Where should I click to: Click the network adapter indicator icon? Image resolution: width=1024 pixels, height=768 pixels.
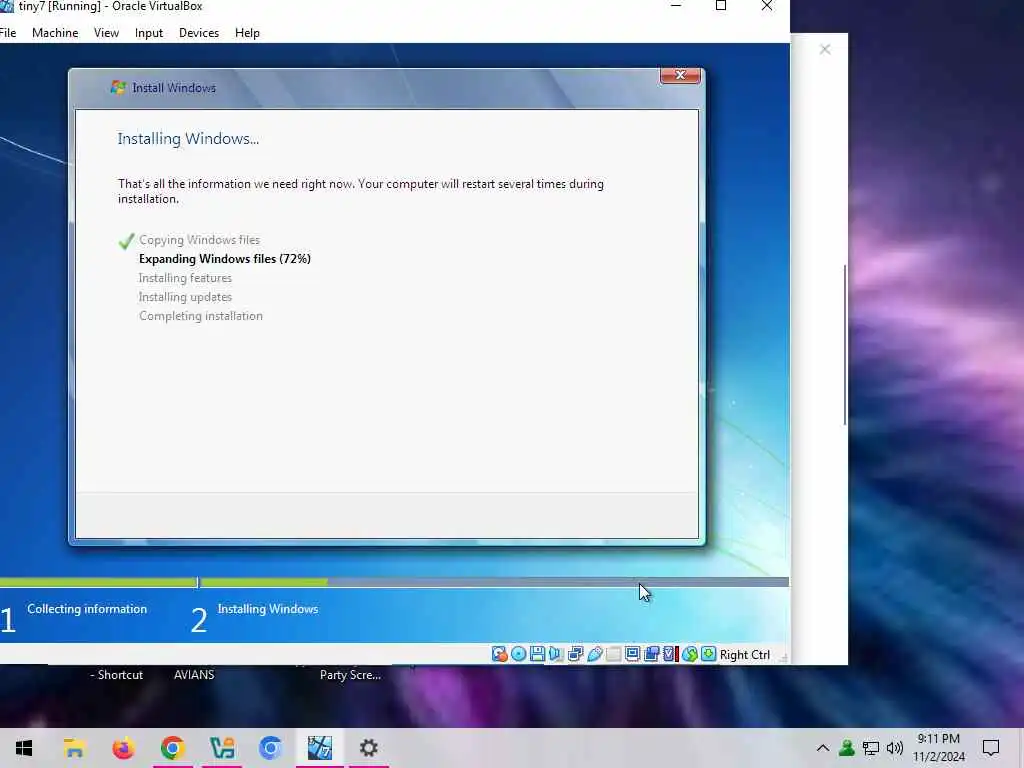tap(575, 654)
